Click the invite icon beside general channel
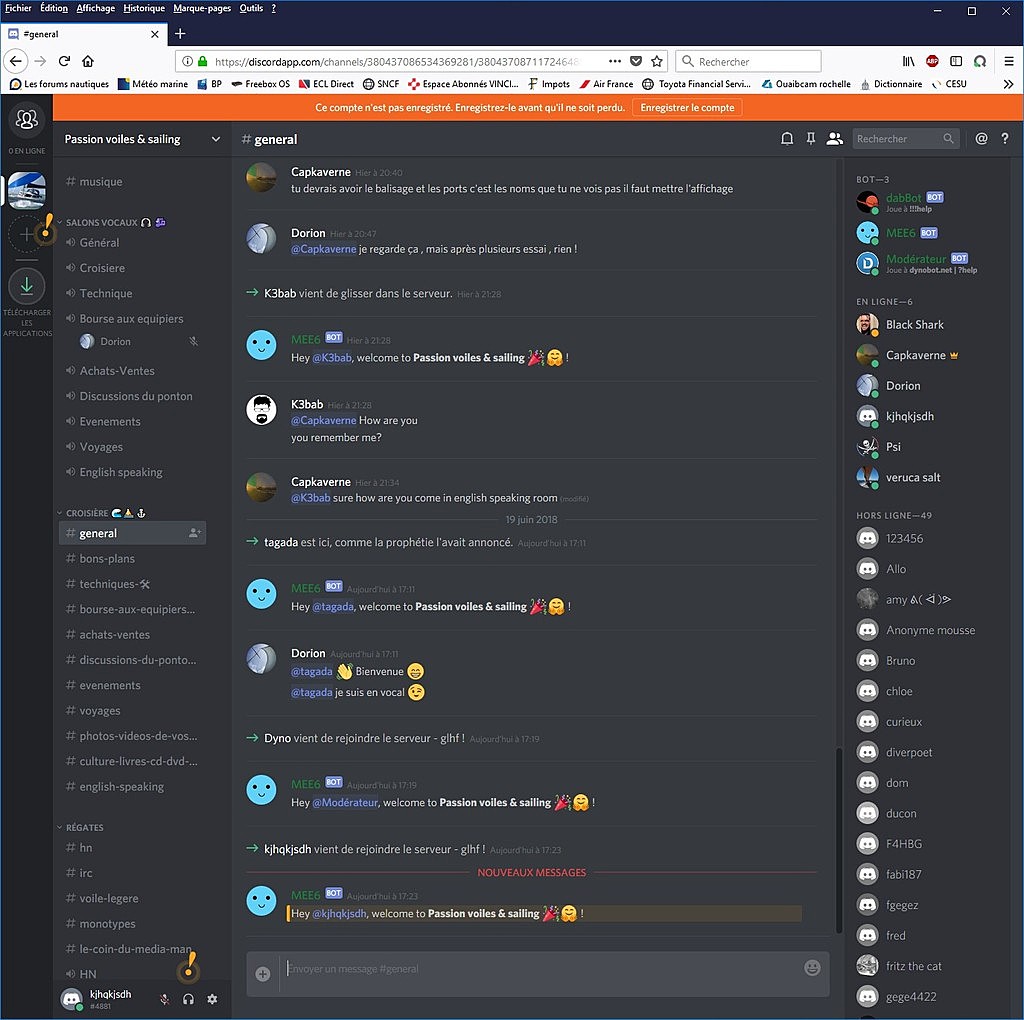This screenshot has height=1020, width=1024. pos(194,533)
